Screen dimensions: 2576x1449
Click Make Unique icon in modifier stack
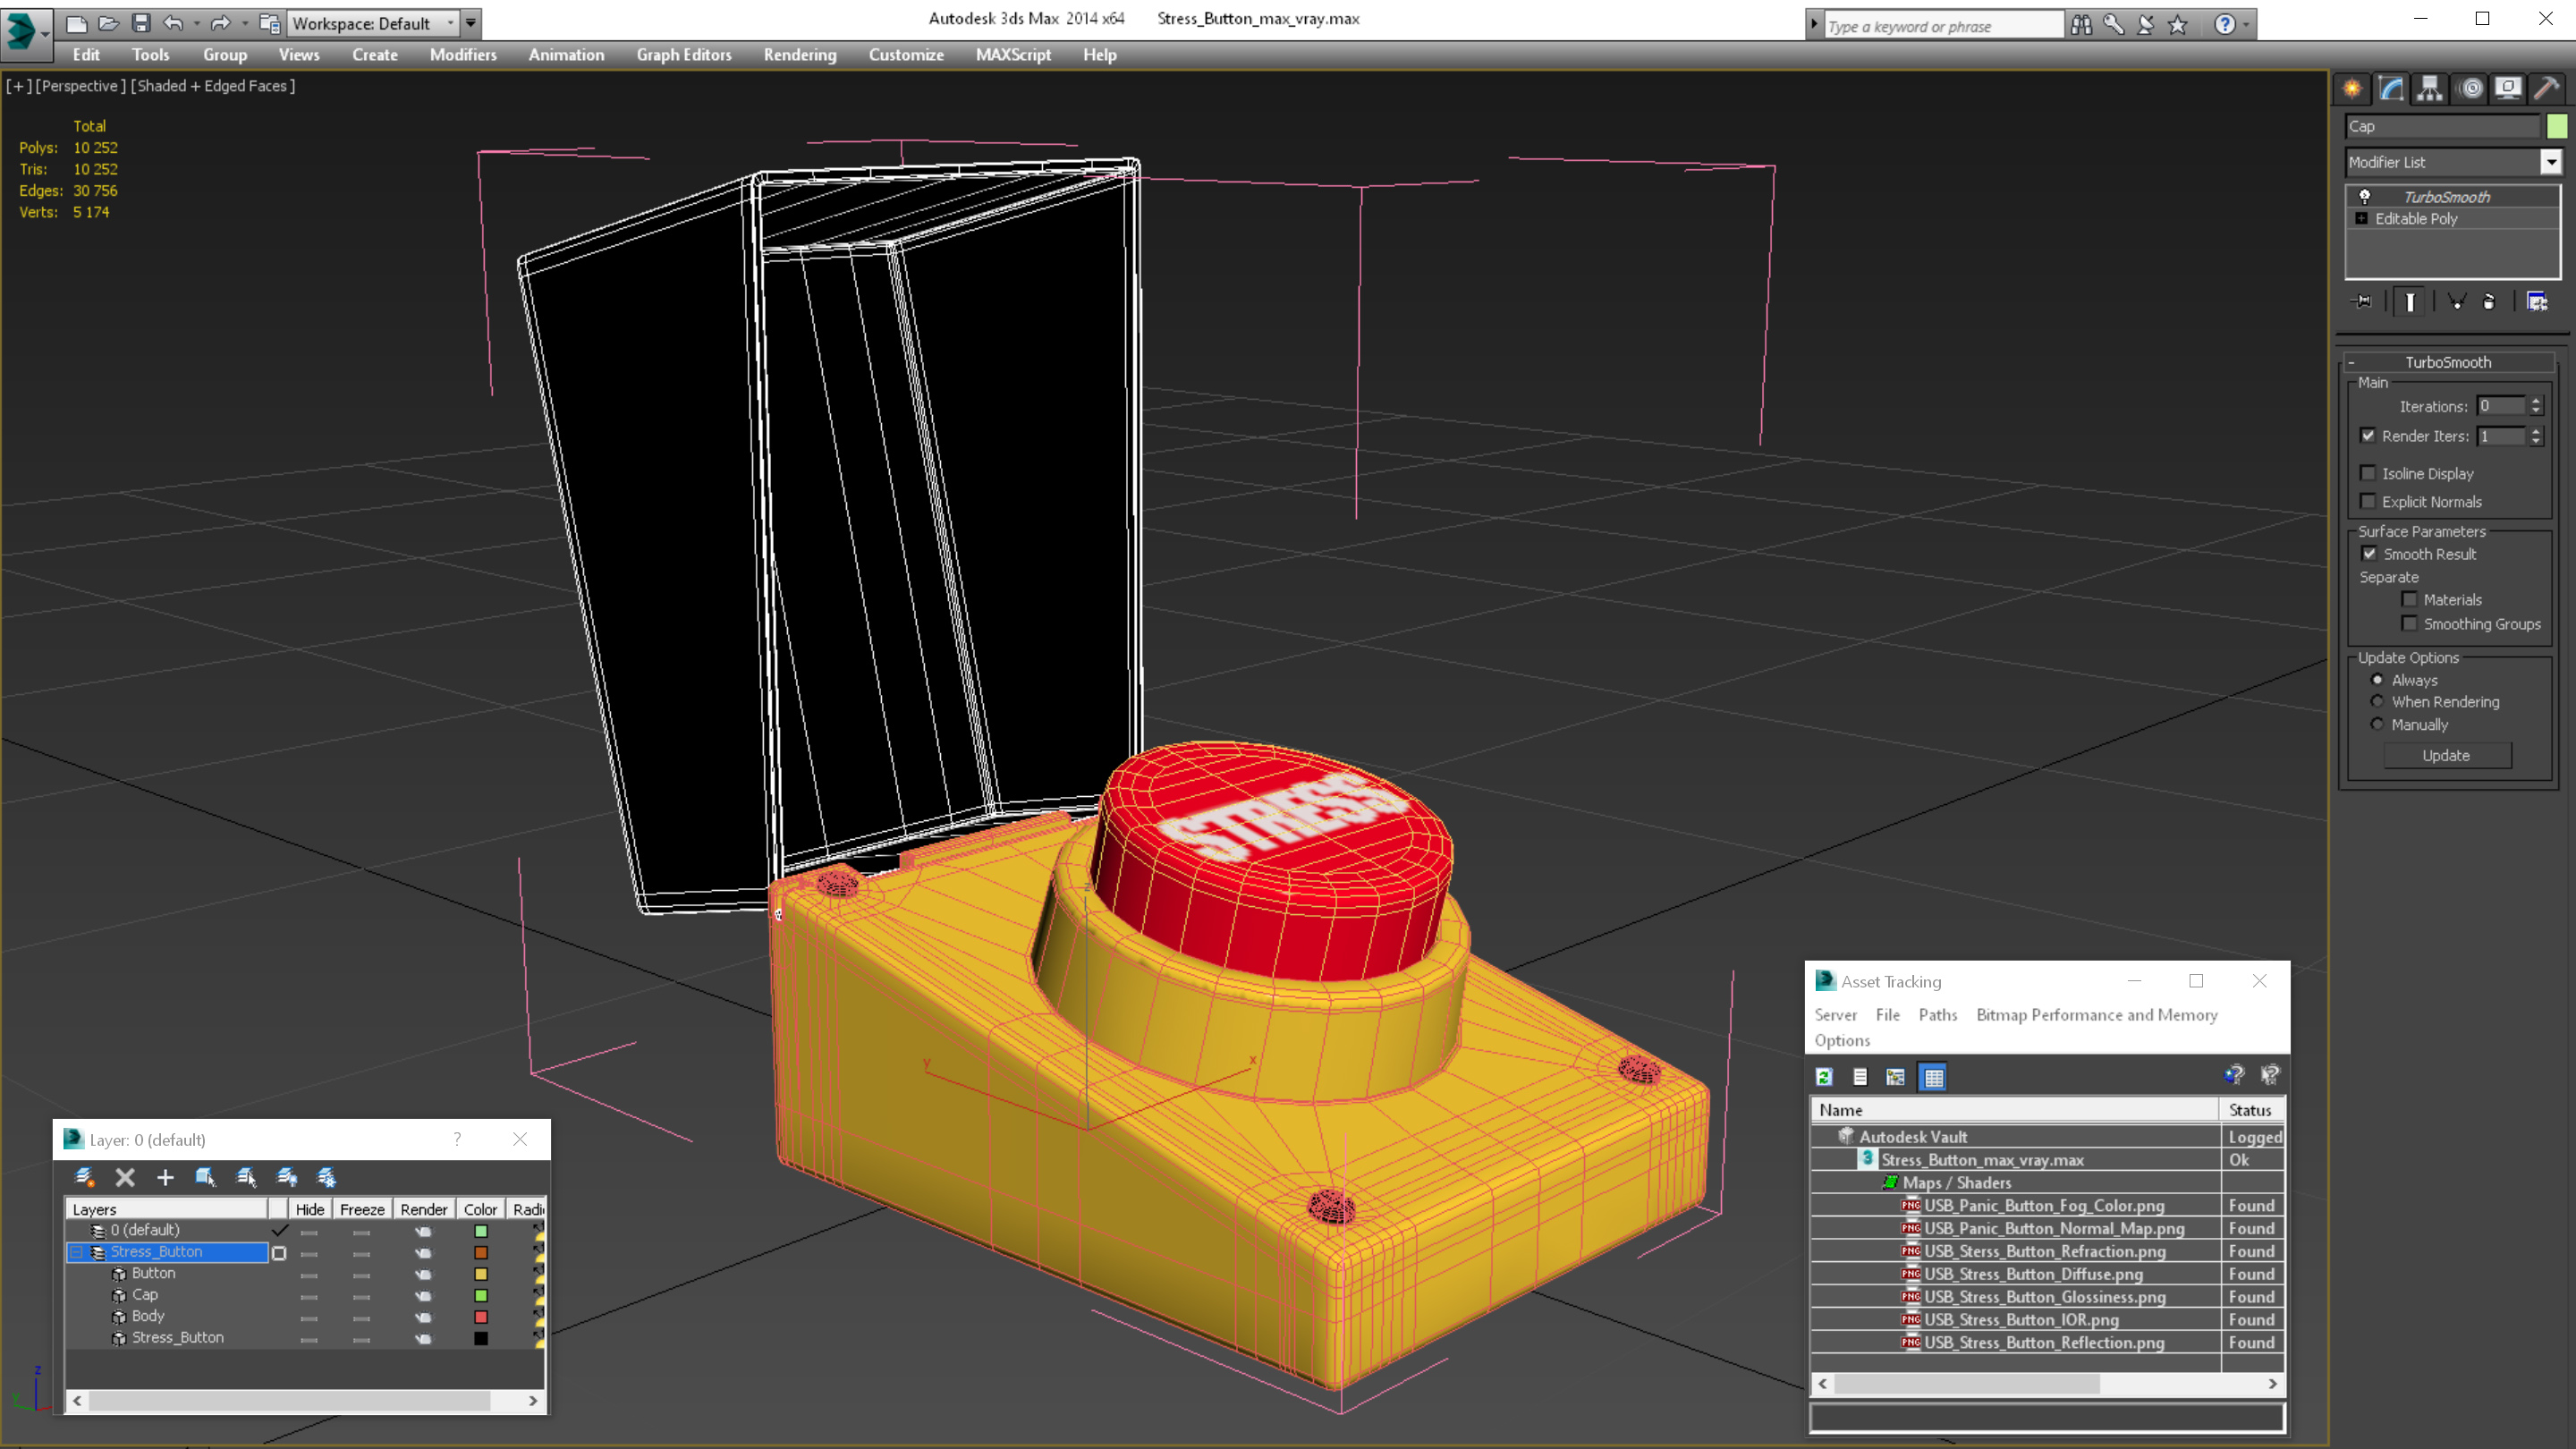(2456, 301)
